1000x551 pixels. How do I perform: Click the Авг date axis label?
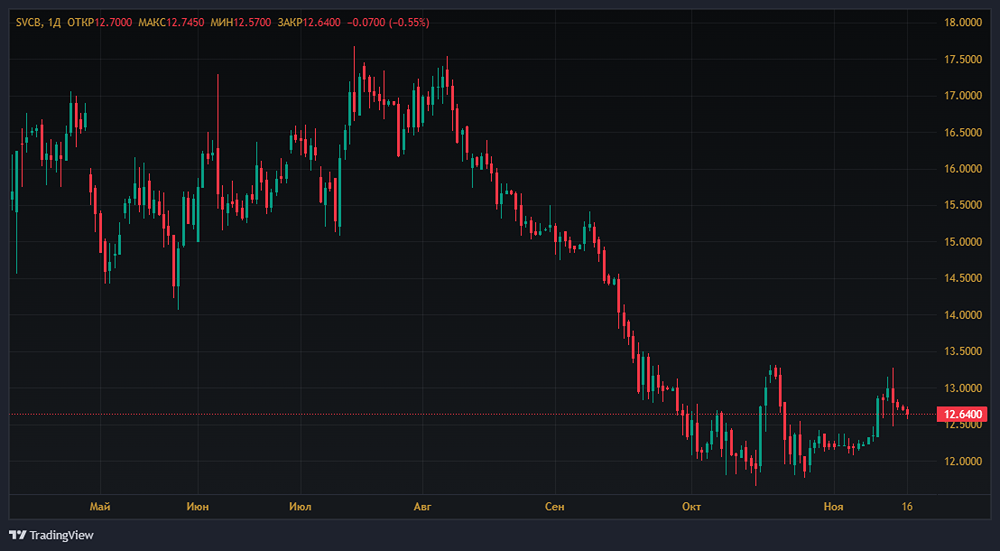pos(423,507)
